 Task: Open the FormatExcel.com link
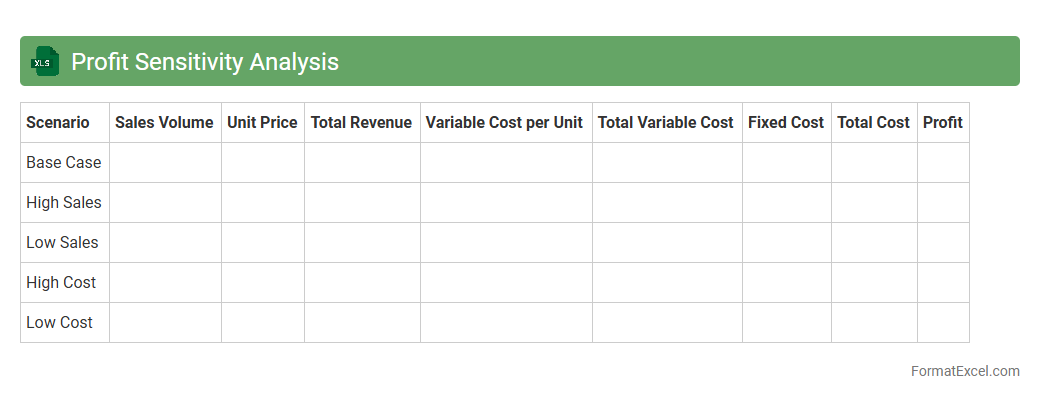click(x=964, y=371)
